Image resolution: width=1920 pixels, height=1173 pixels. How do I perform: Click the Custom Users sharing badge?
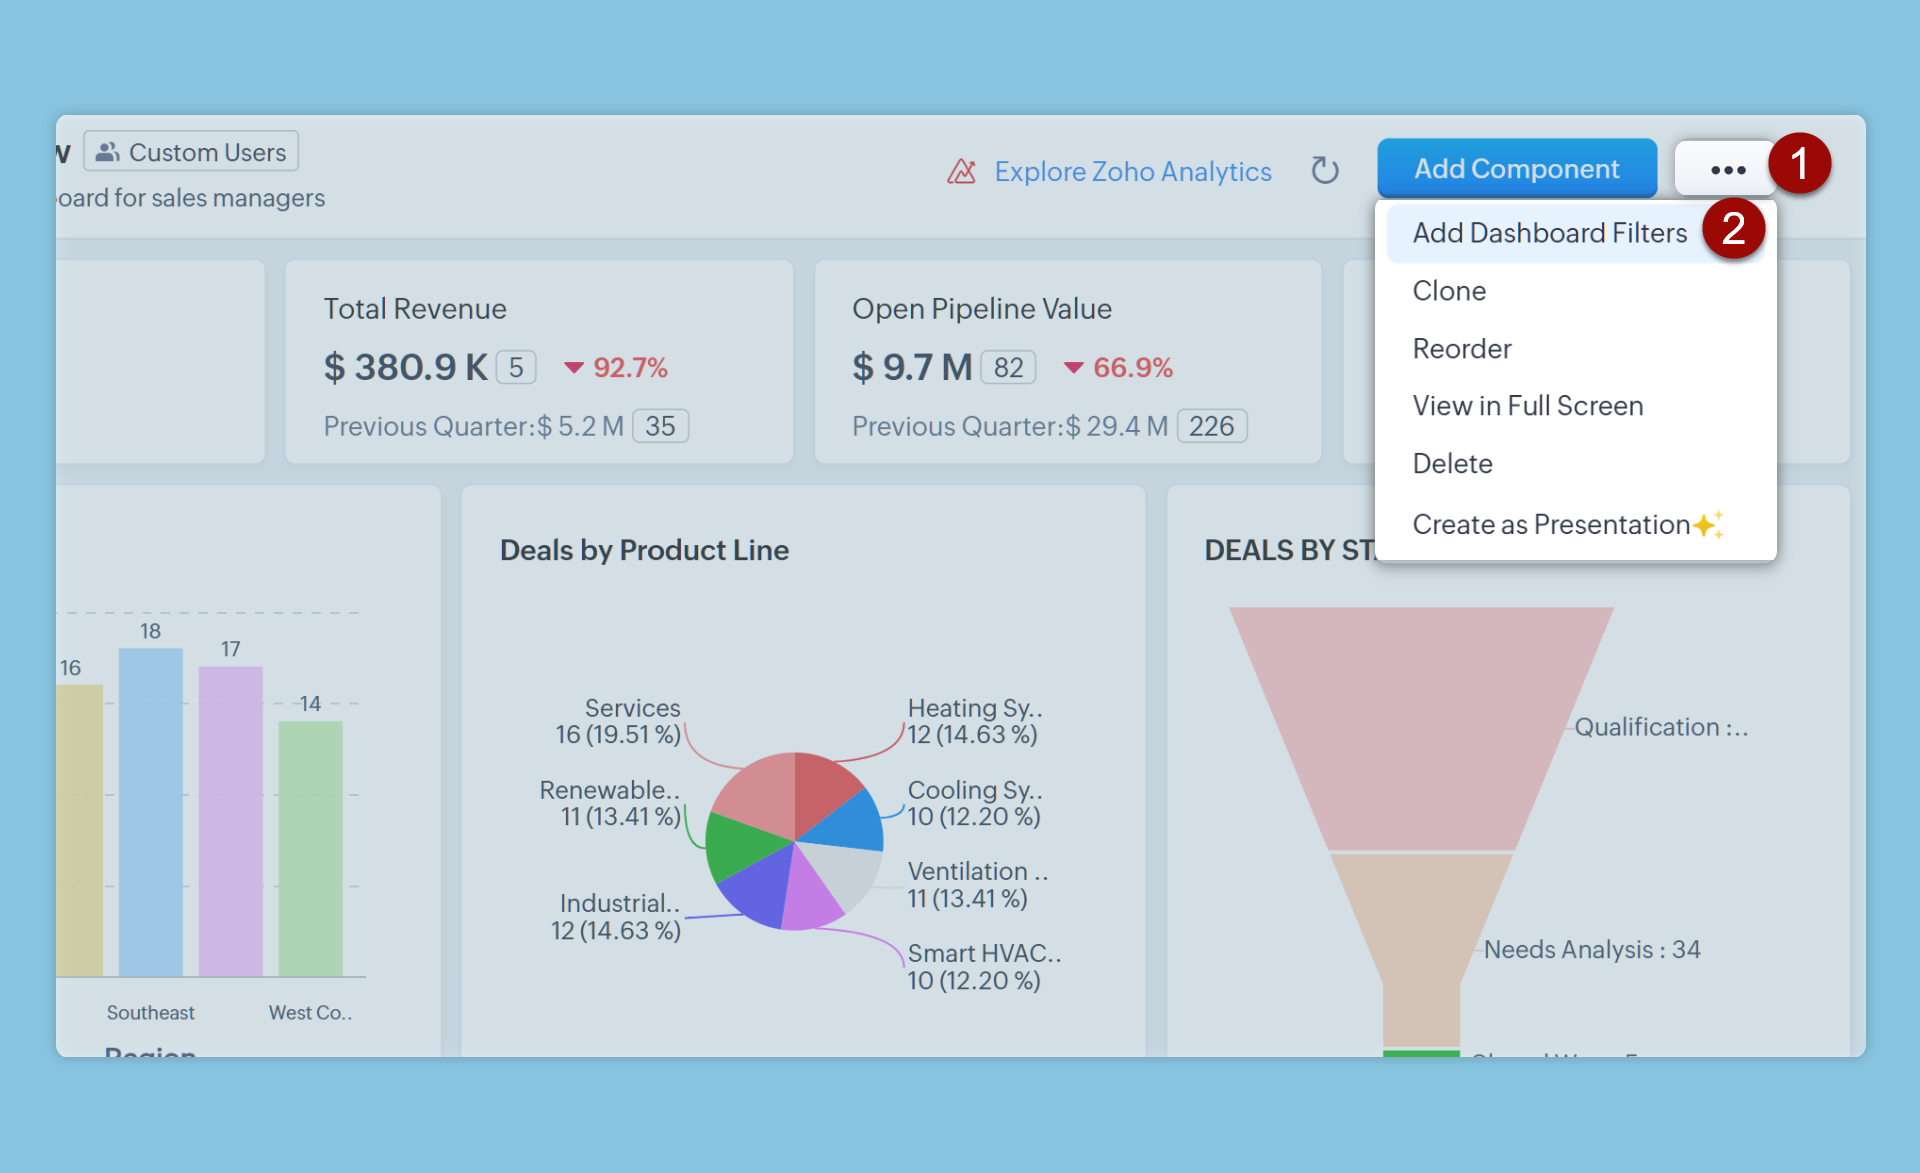[x=191, y=152]
